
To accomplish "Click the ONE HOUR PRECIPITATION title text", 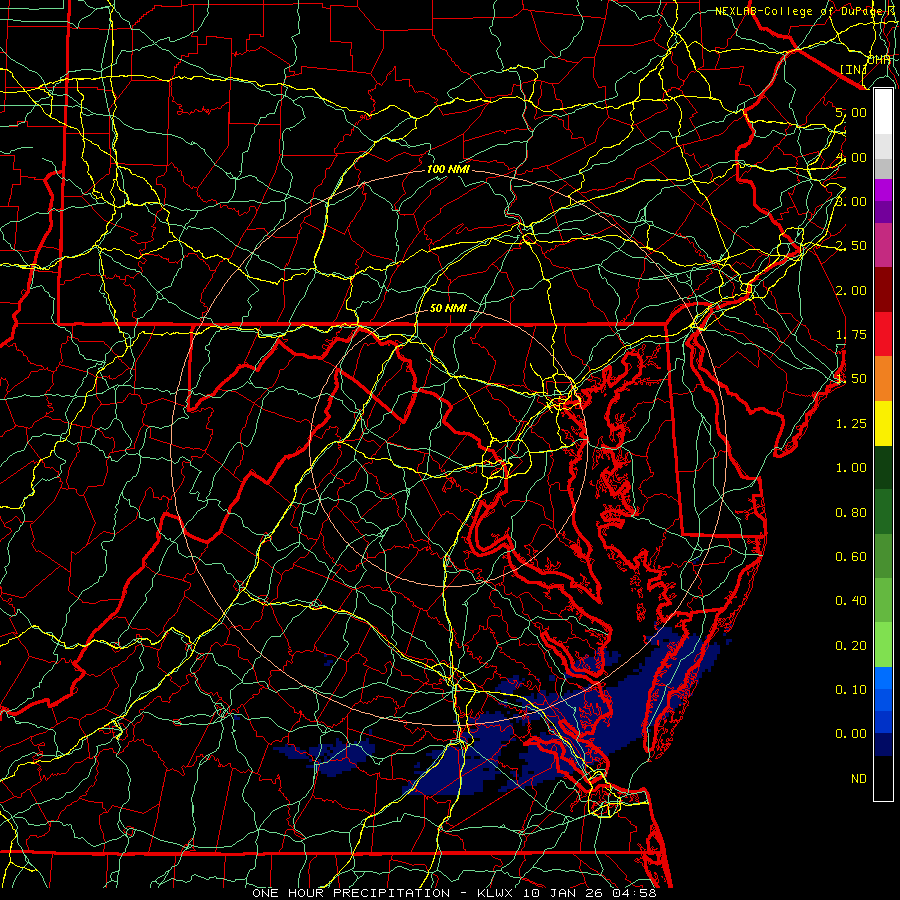I will click(x=351, y=893).
